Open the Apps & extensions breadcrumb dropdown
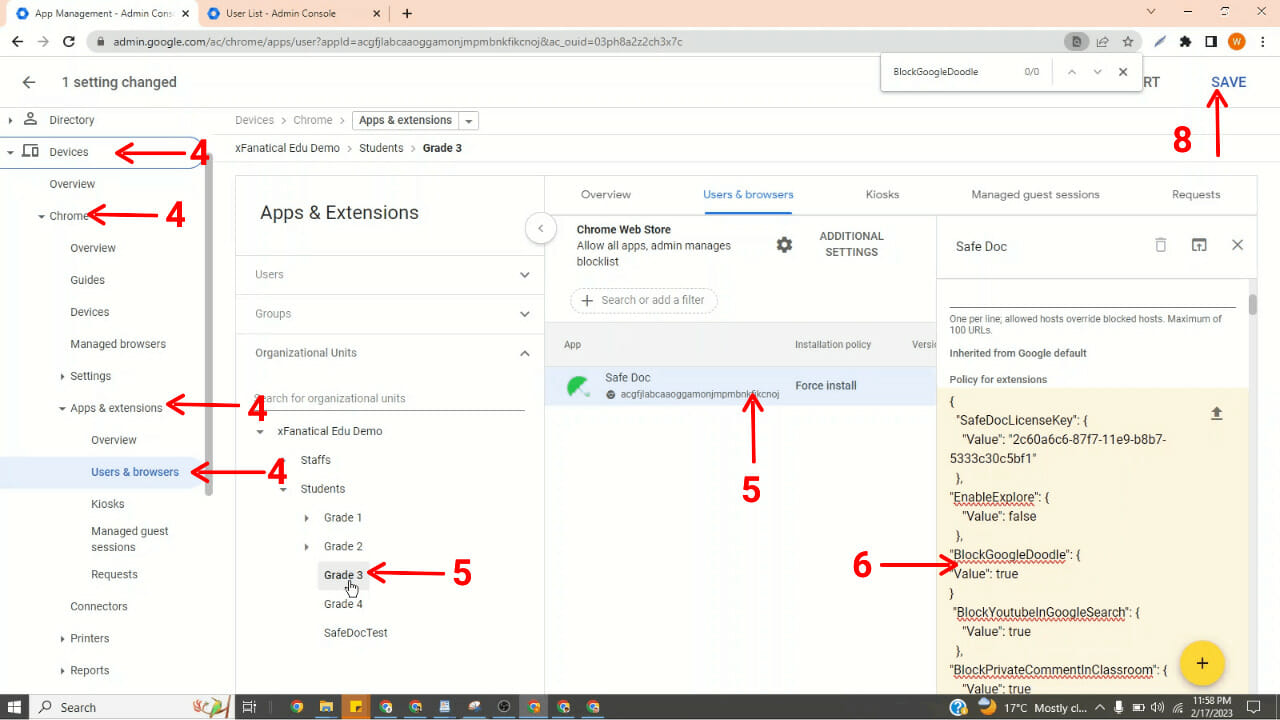The image size is (1280, 720). [x=469, y=119]
